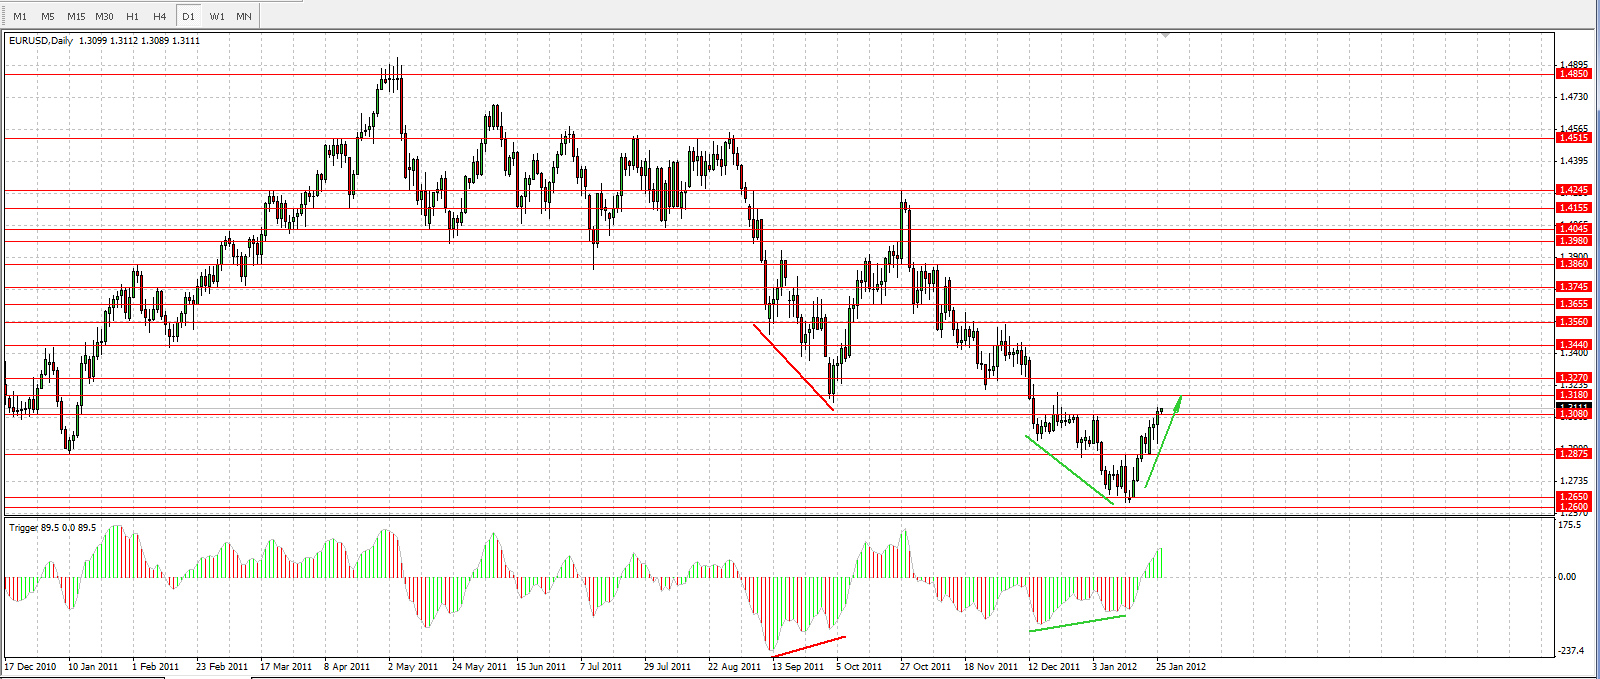The image size is (1600, 679).
Task: Click the 23 Feb 2011 date label
Action: [x=222, y=667]
